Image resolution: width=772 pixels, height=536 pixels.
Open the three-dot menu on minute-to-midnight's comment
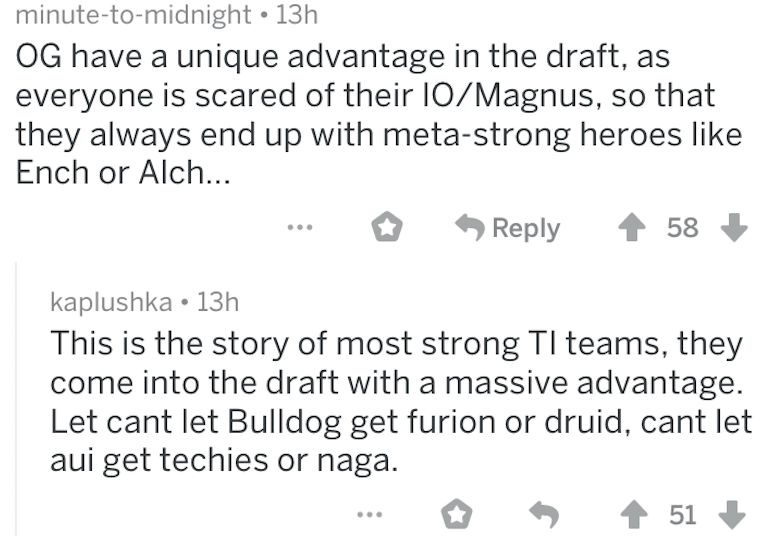point(297,229)
